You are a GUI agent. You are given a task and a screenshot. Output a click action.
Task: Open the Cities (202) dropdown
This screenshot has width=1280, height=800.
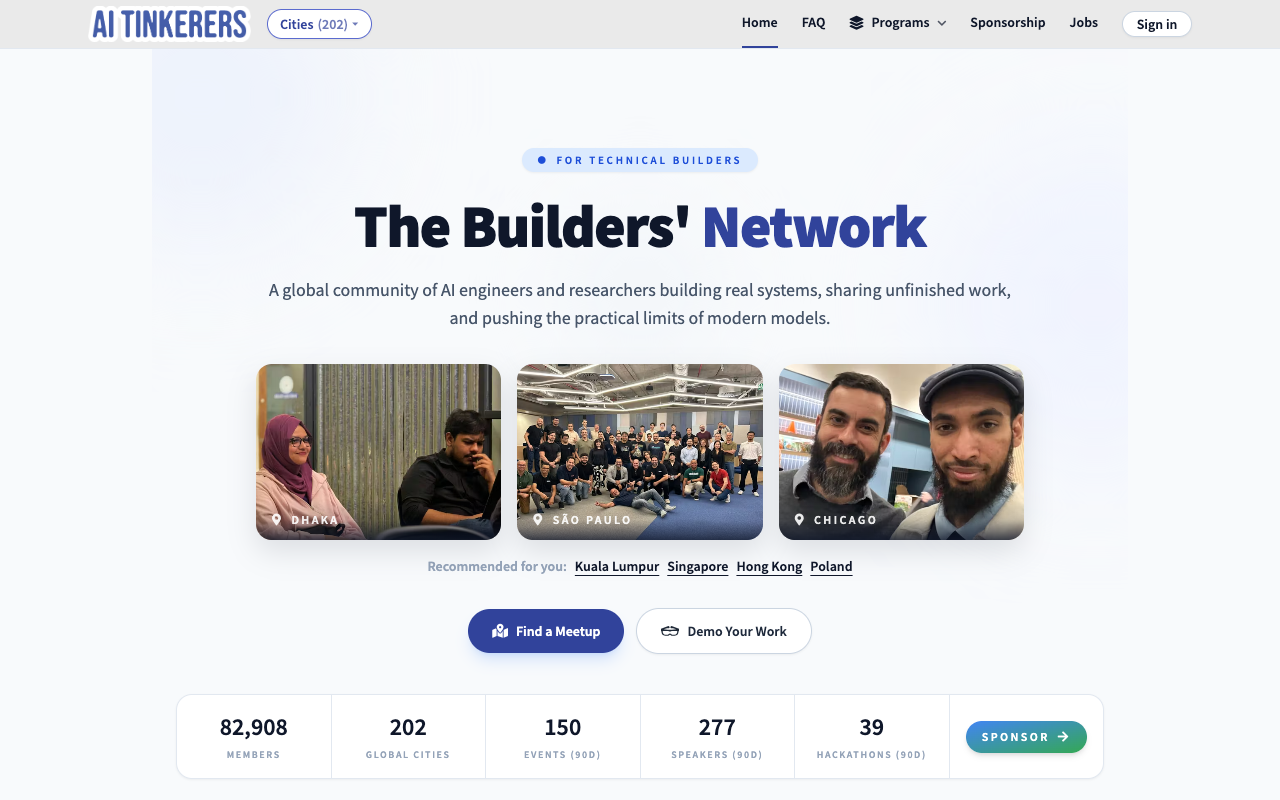click(x=319, y=24)
